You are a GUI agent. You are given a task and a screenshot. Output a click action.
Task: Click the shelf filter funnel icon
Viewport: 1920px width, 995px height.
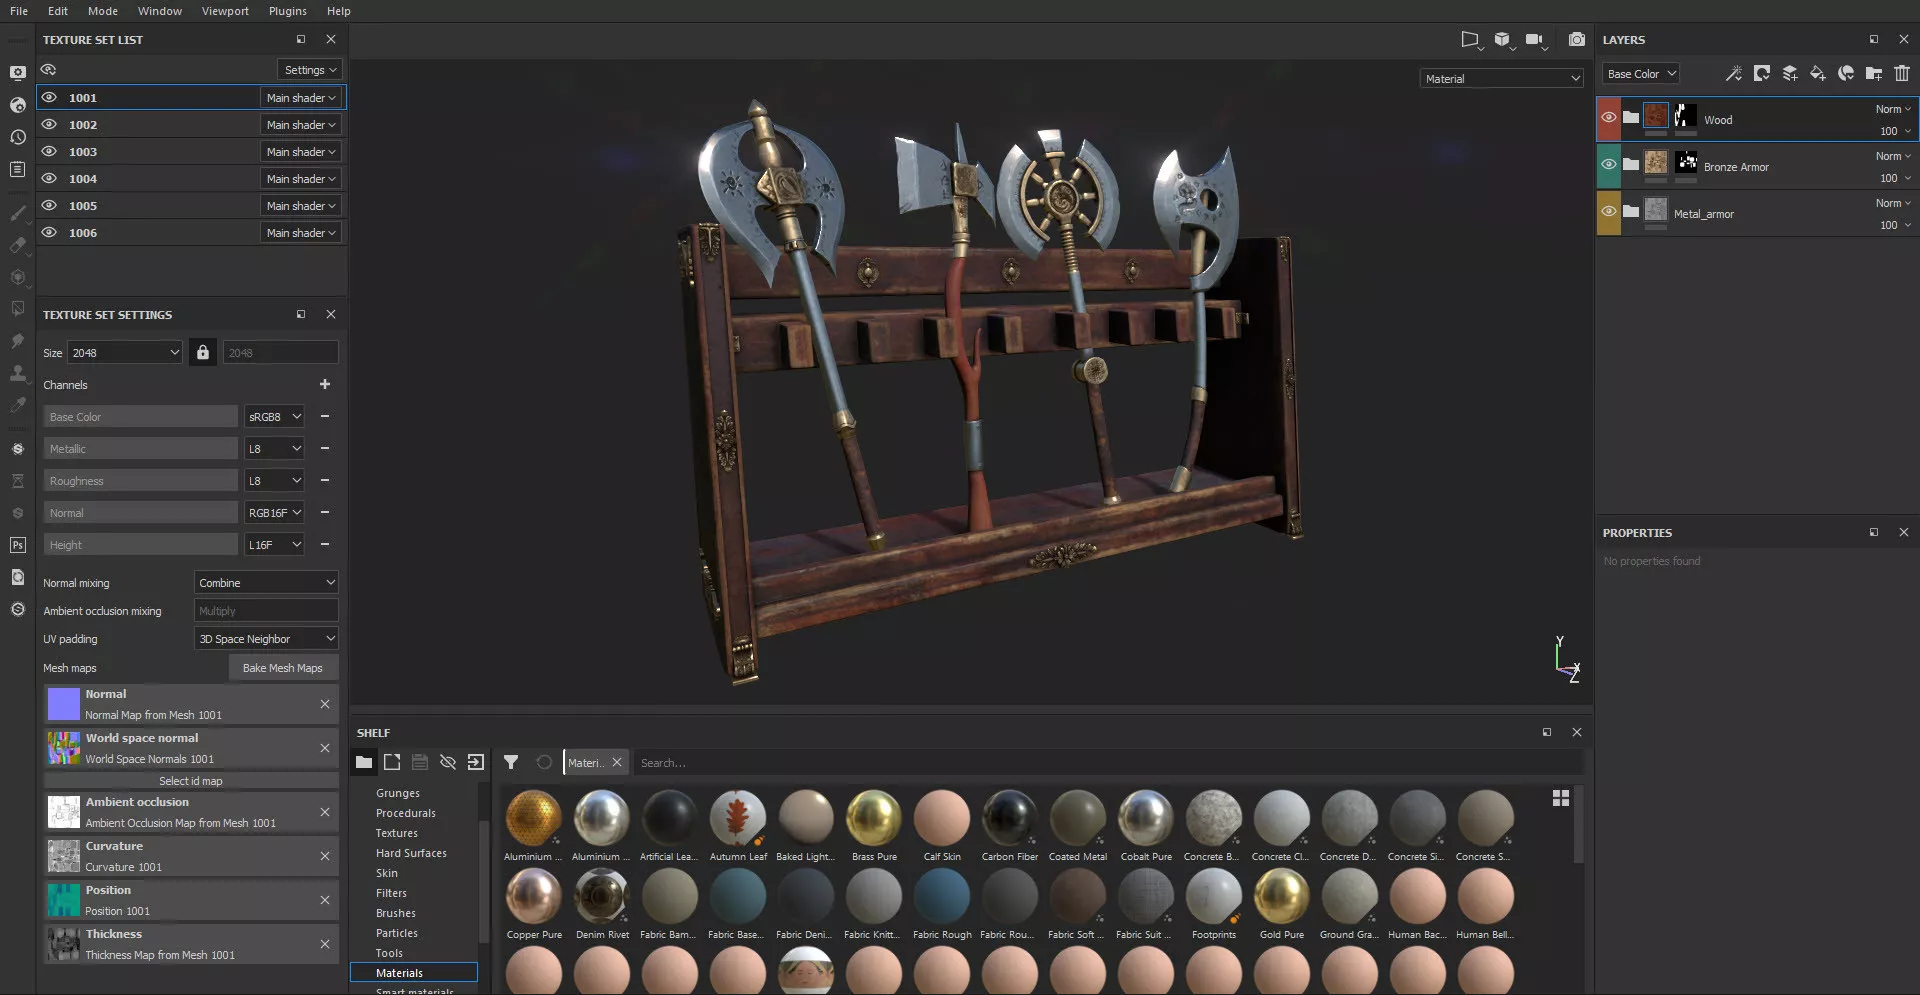coord(511,763)
